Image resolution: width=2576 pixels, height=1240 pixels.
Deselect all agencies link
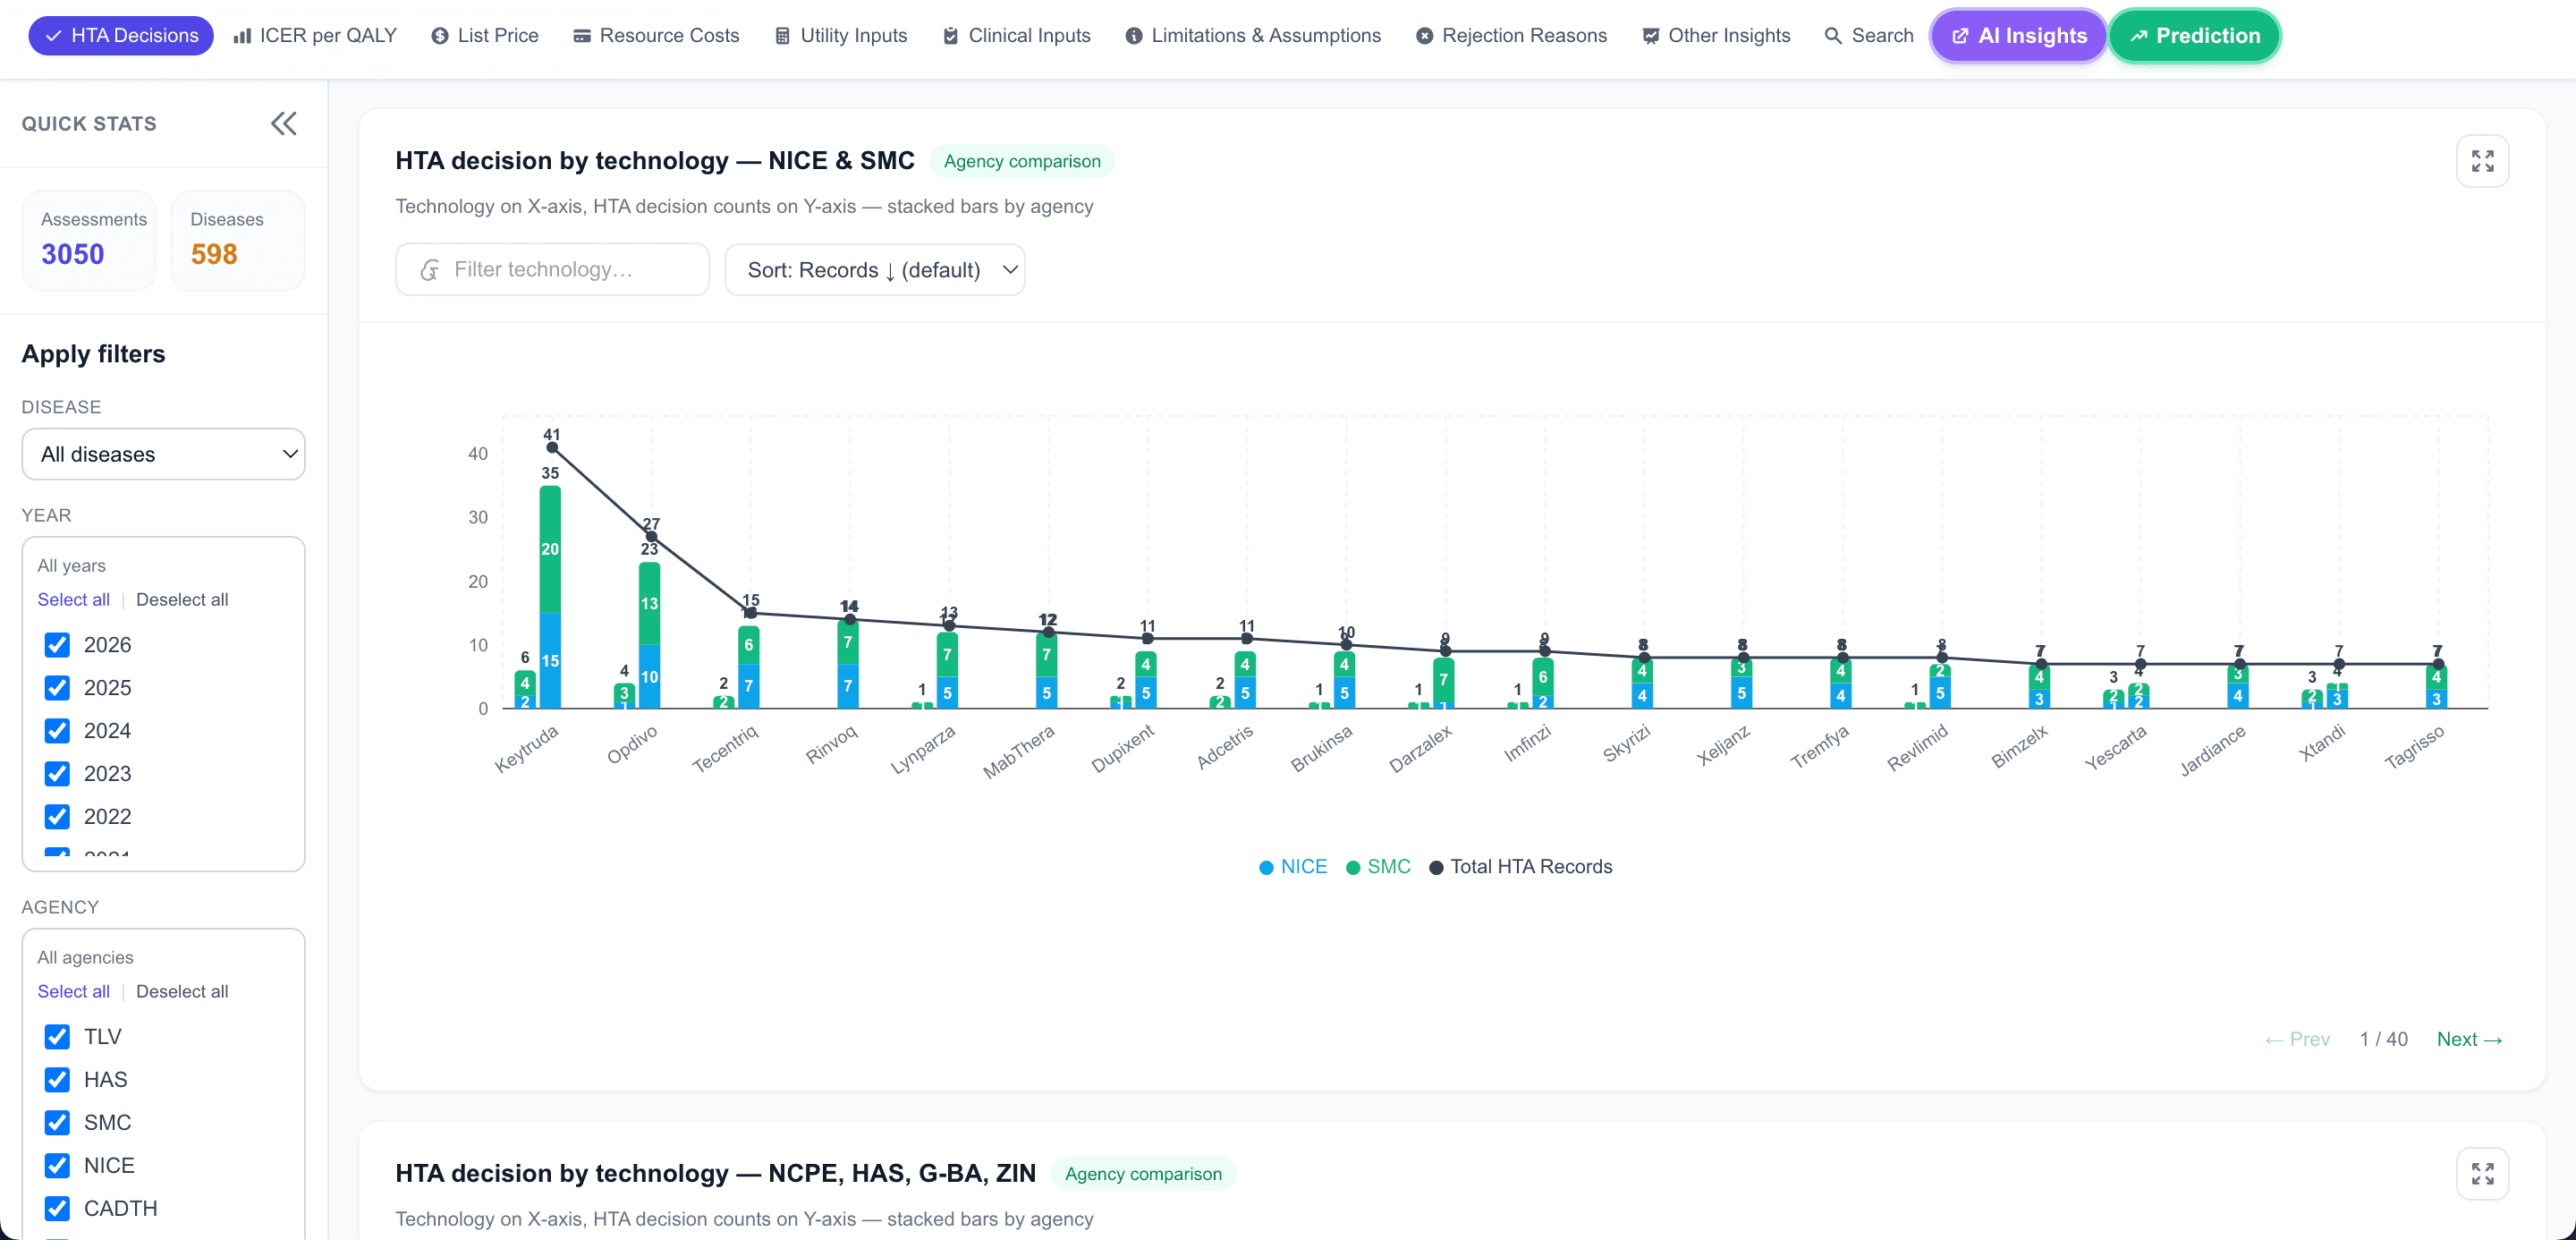(x=182, y=992)
